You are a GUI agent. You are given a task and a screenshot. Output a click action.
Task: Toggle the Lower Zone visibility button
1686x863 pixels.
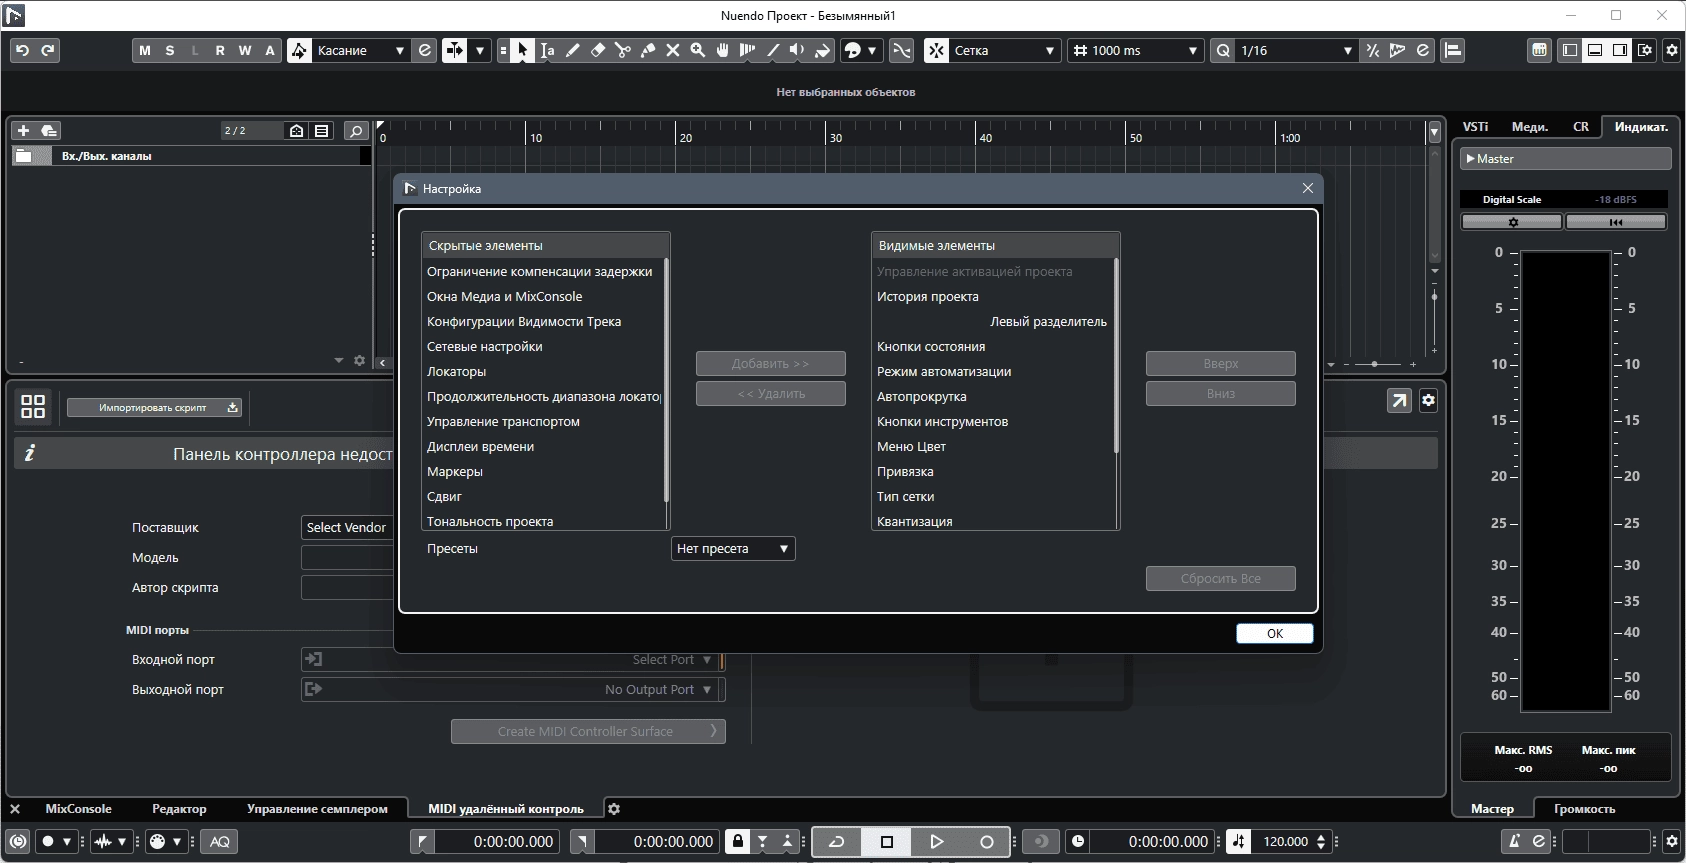tap(1595, 50)
